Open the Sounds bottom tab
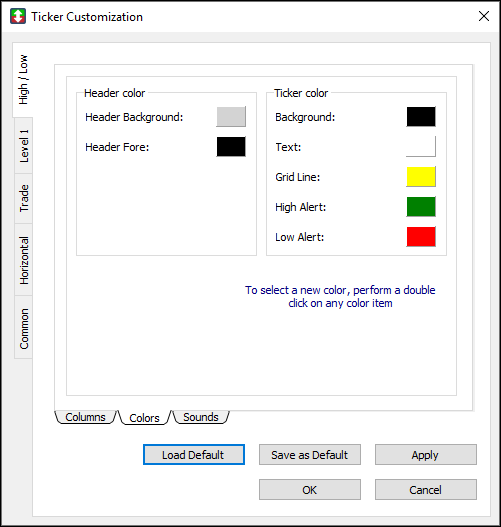 201,417
